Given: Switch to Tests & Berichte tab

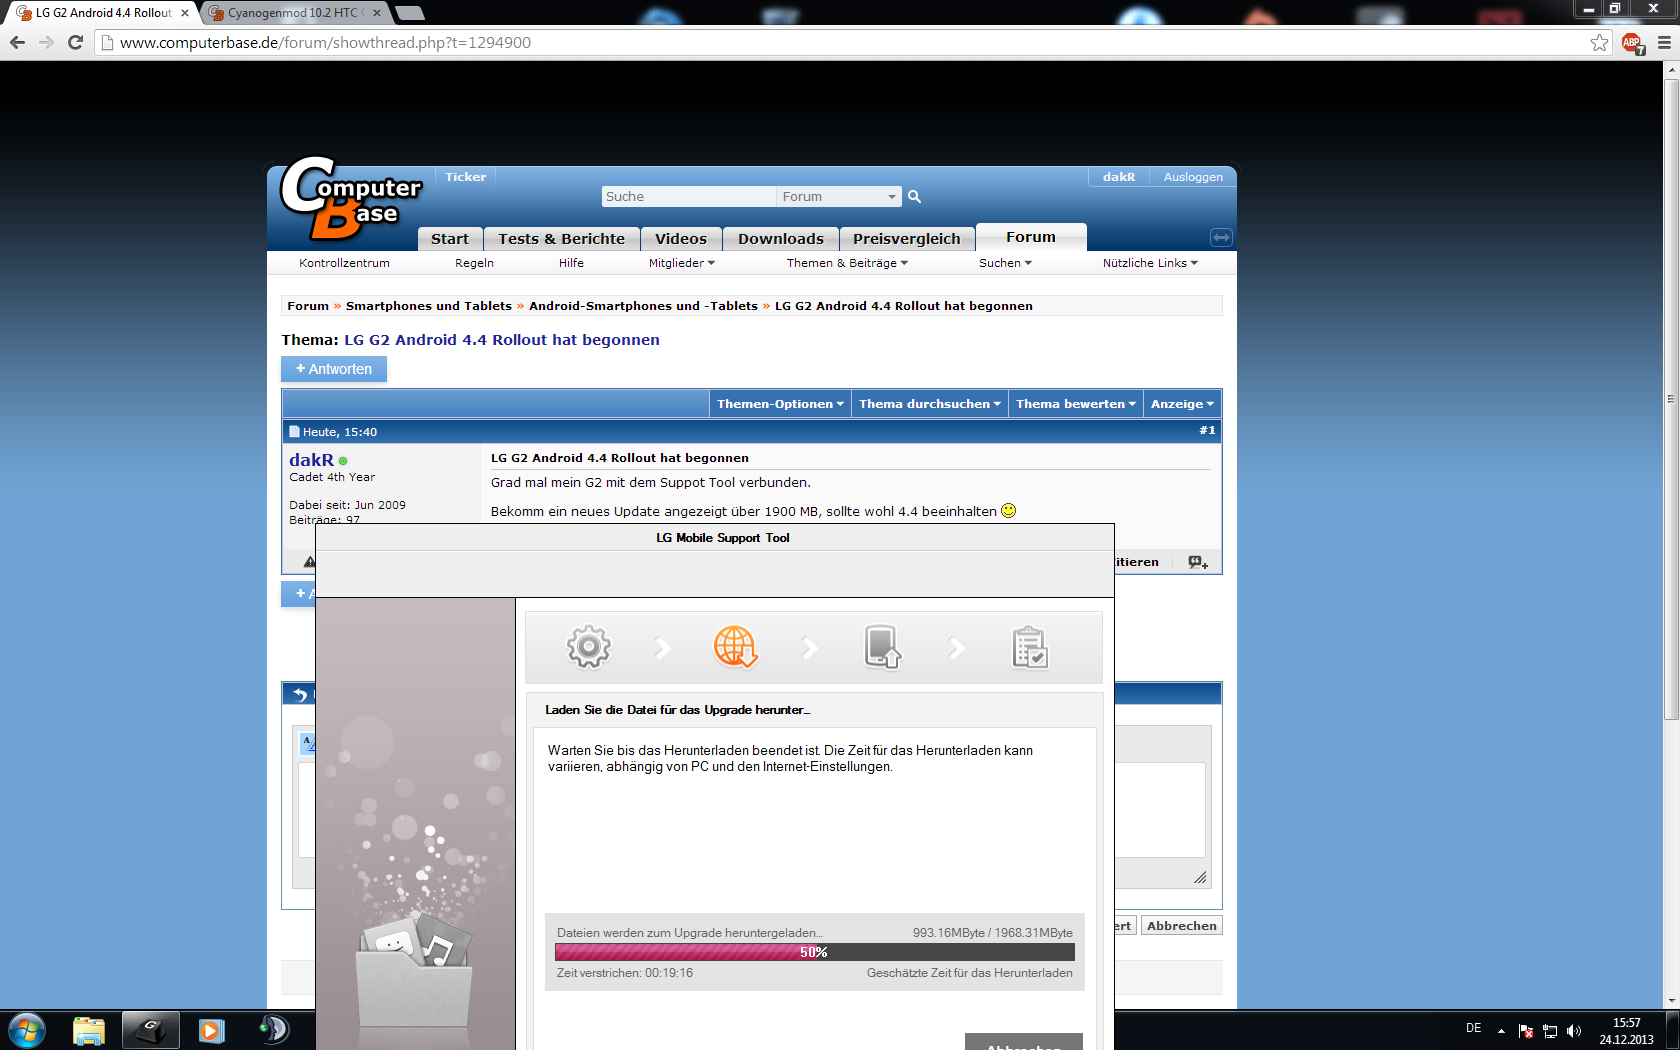Looking at the screenshot, I should click(x=562, y=239).
